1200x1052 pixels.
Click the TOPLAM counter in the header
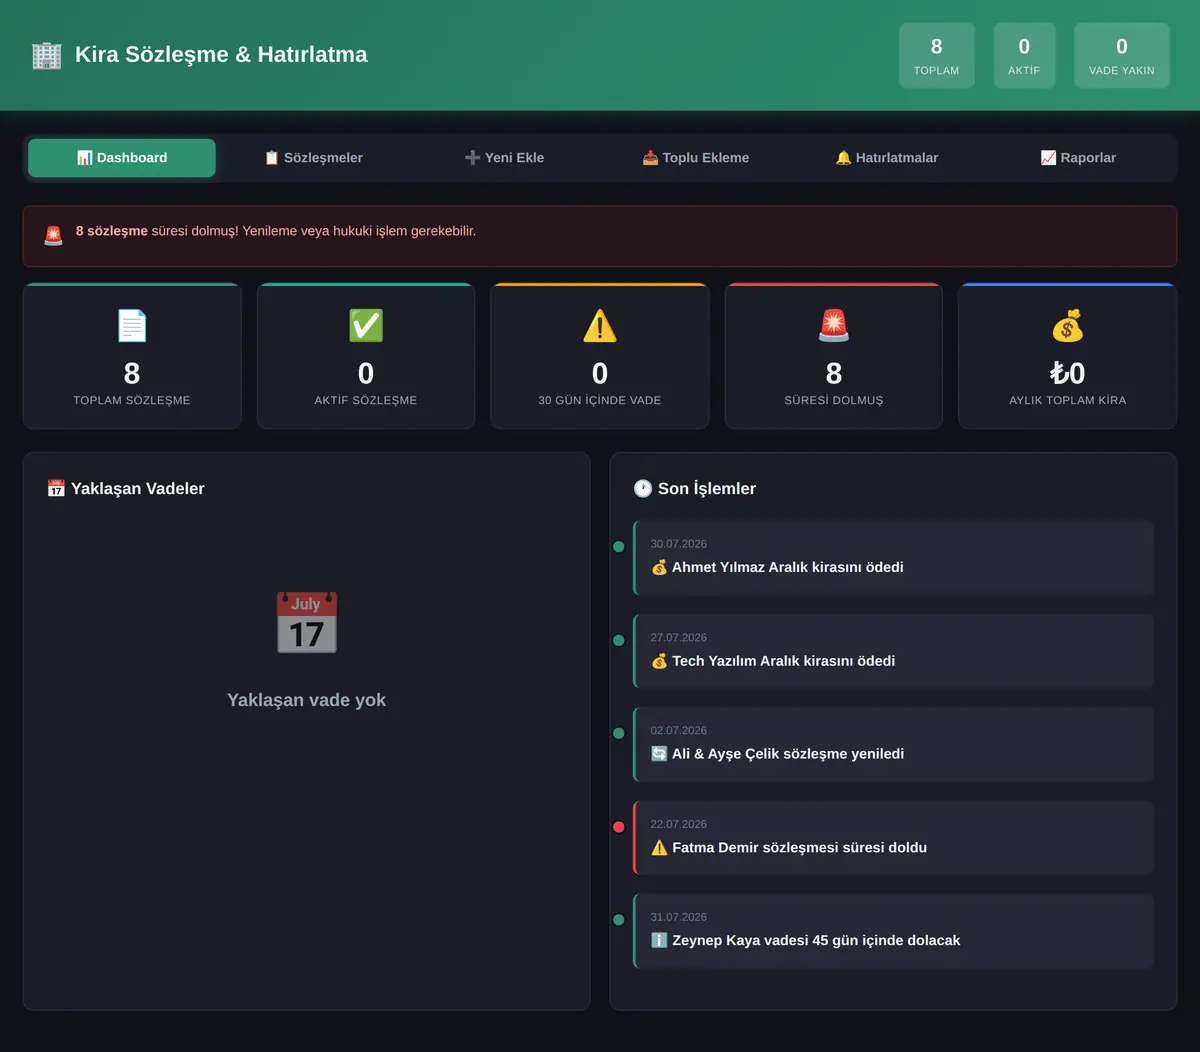click(x=937, y=56)
